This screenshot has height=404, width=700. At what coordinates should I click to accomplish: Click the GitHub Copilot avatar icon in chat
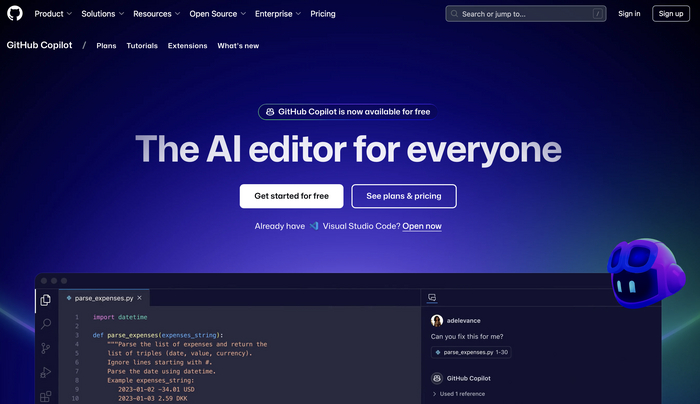pyautogui.click(x=437, y=378)
